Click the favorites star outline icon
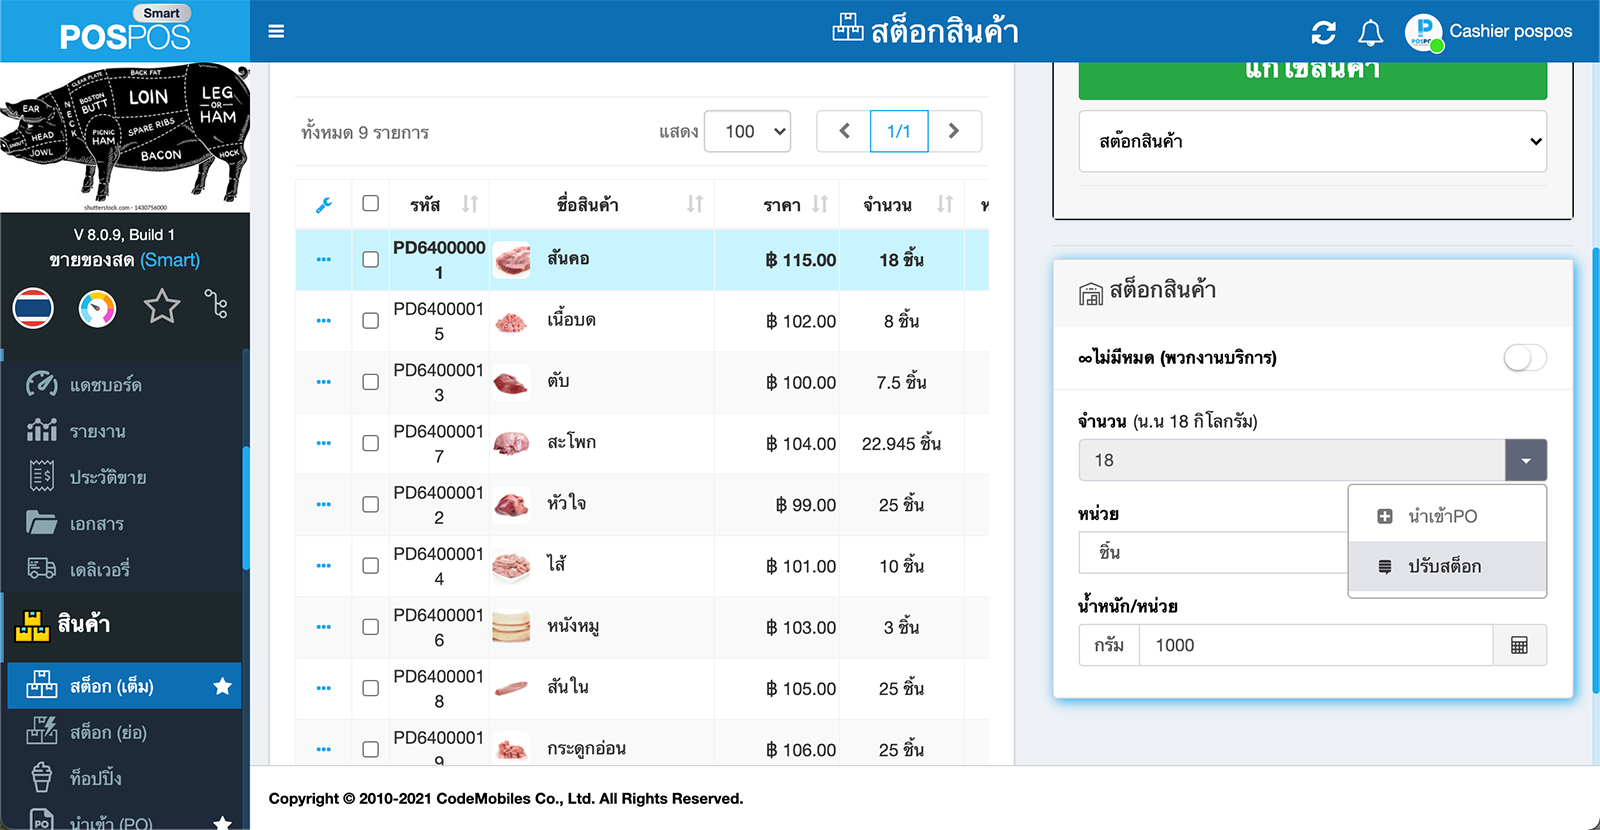 point(162,306)
